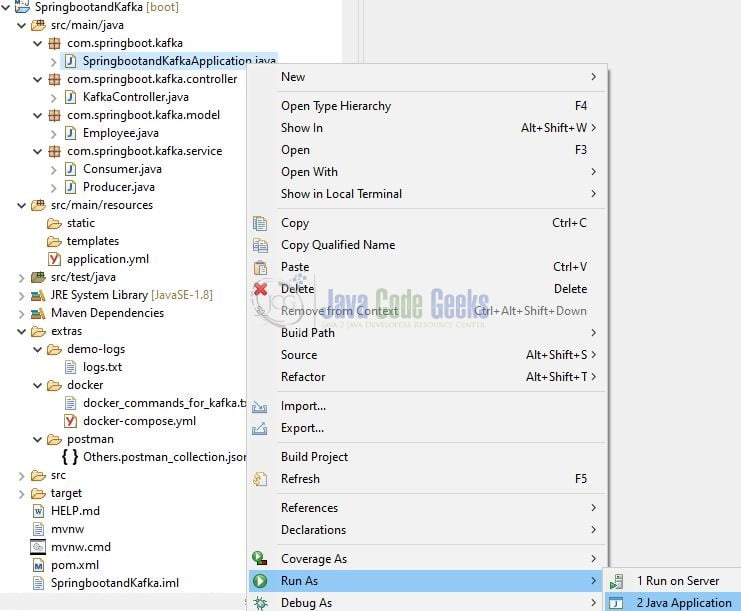Click the Maven Dependencies library icon

pyautogui.click(x=38, y=313)
